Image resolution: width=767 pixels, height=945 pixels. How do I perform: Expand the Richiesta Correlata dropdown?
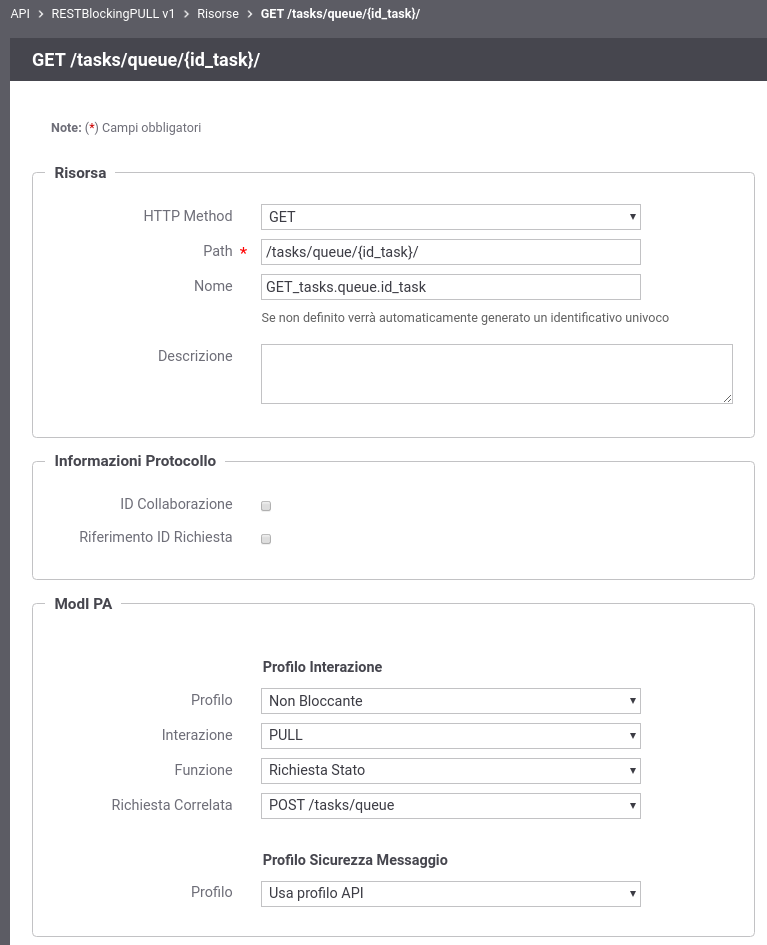pyautogui.click(x=451, y=805)
